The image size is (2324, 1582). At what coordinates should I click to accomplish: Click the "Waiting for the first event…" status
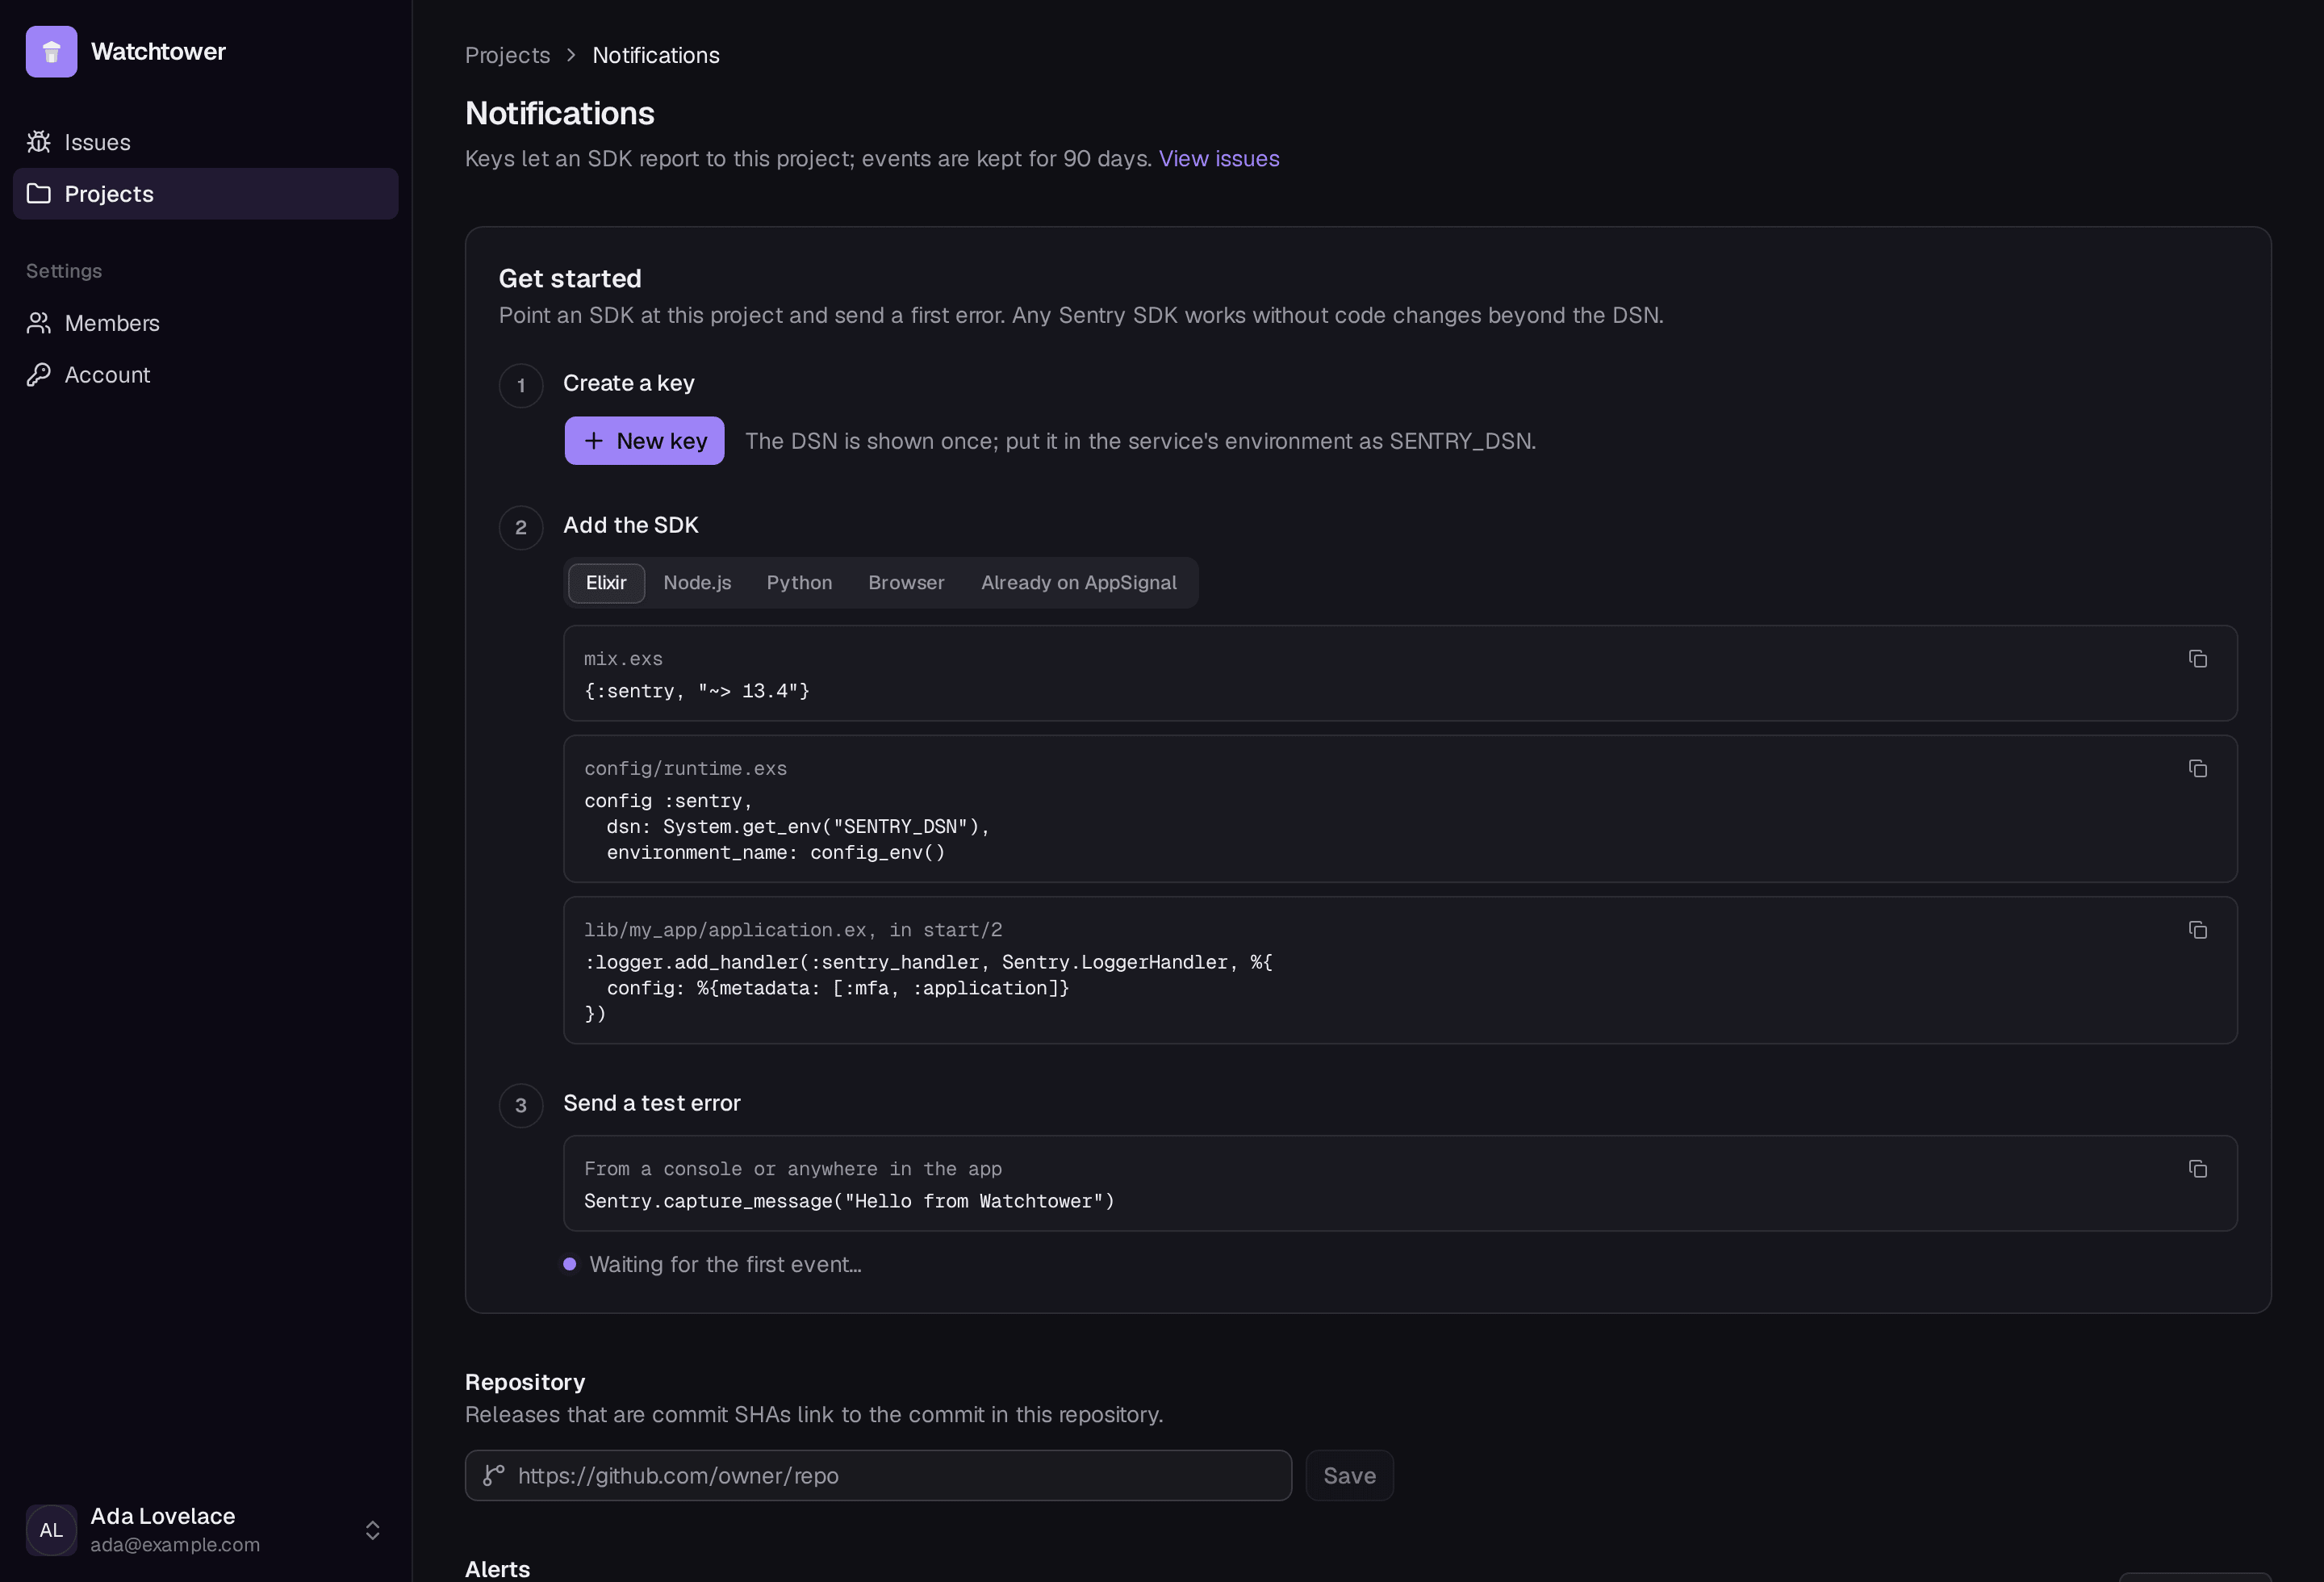point(712,1265)
